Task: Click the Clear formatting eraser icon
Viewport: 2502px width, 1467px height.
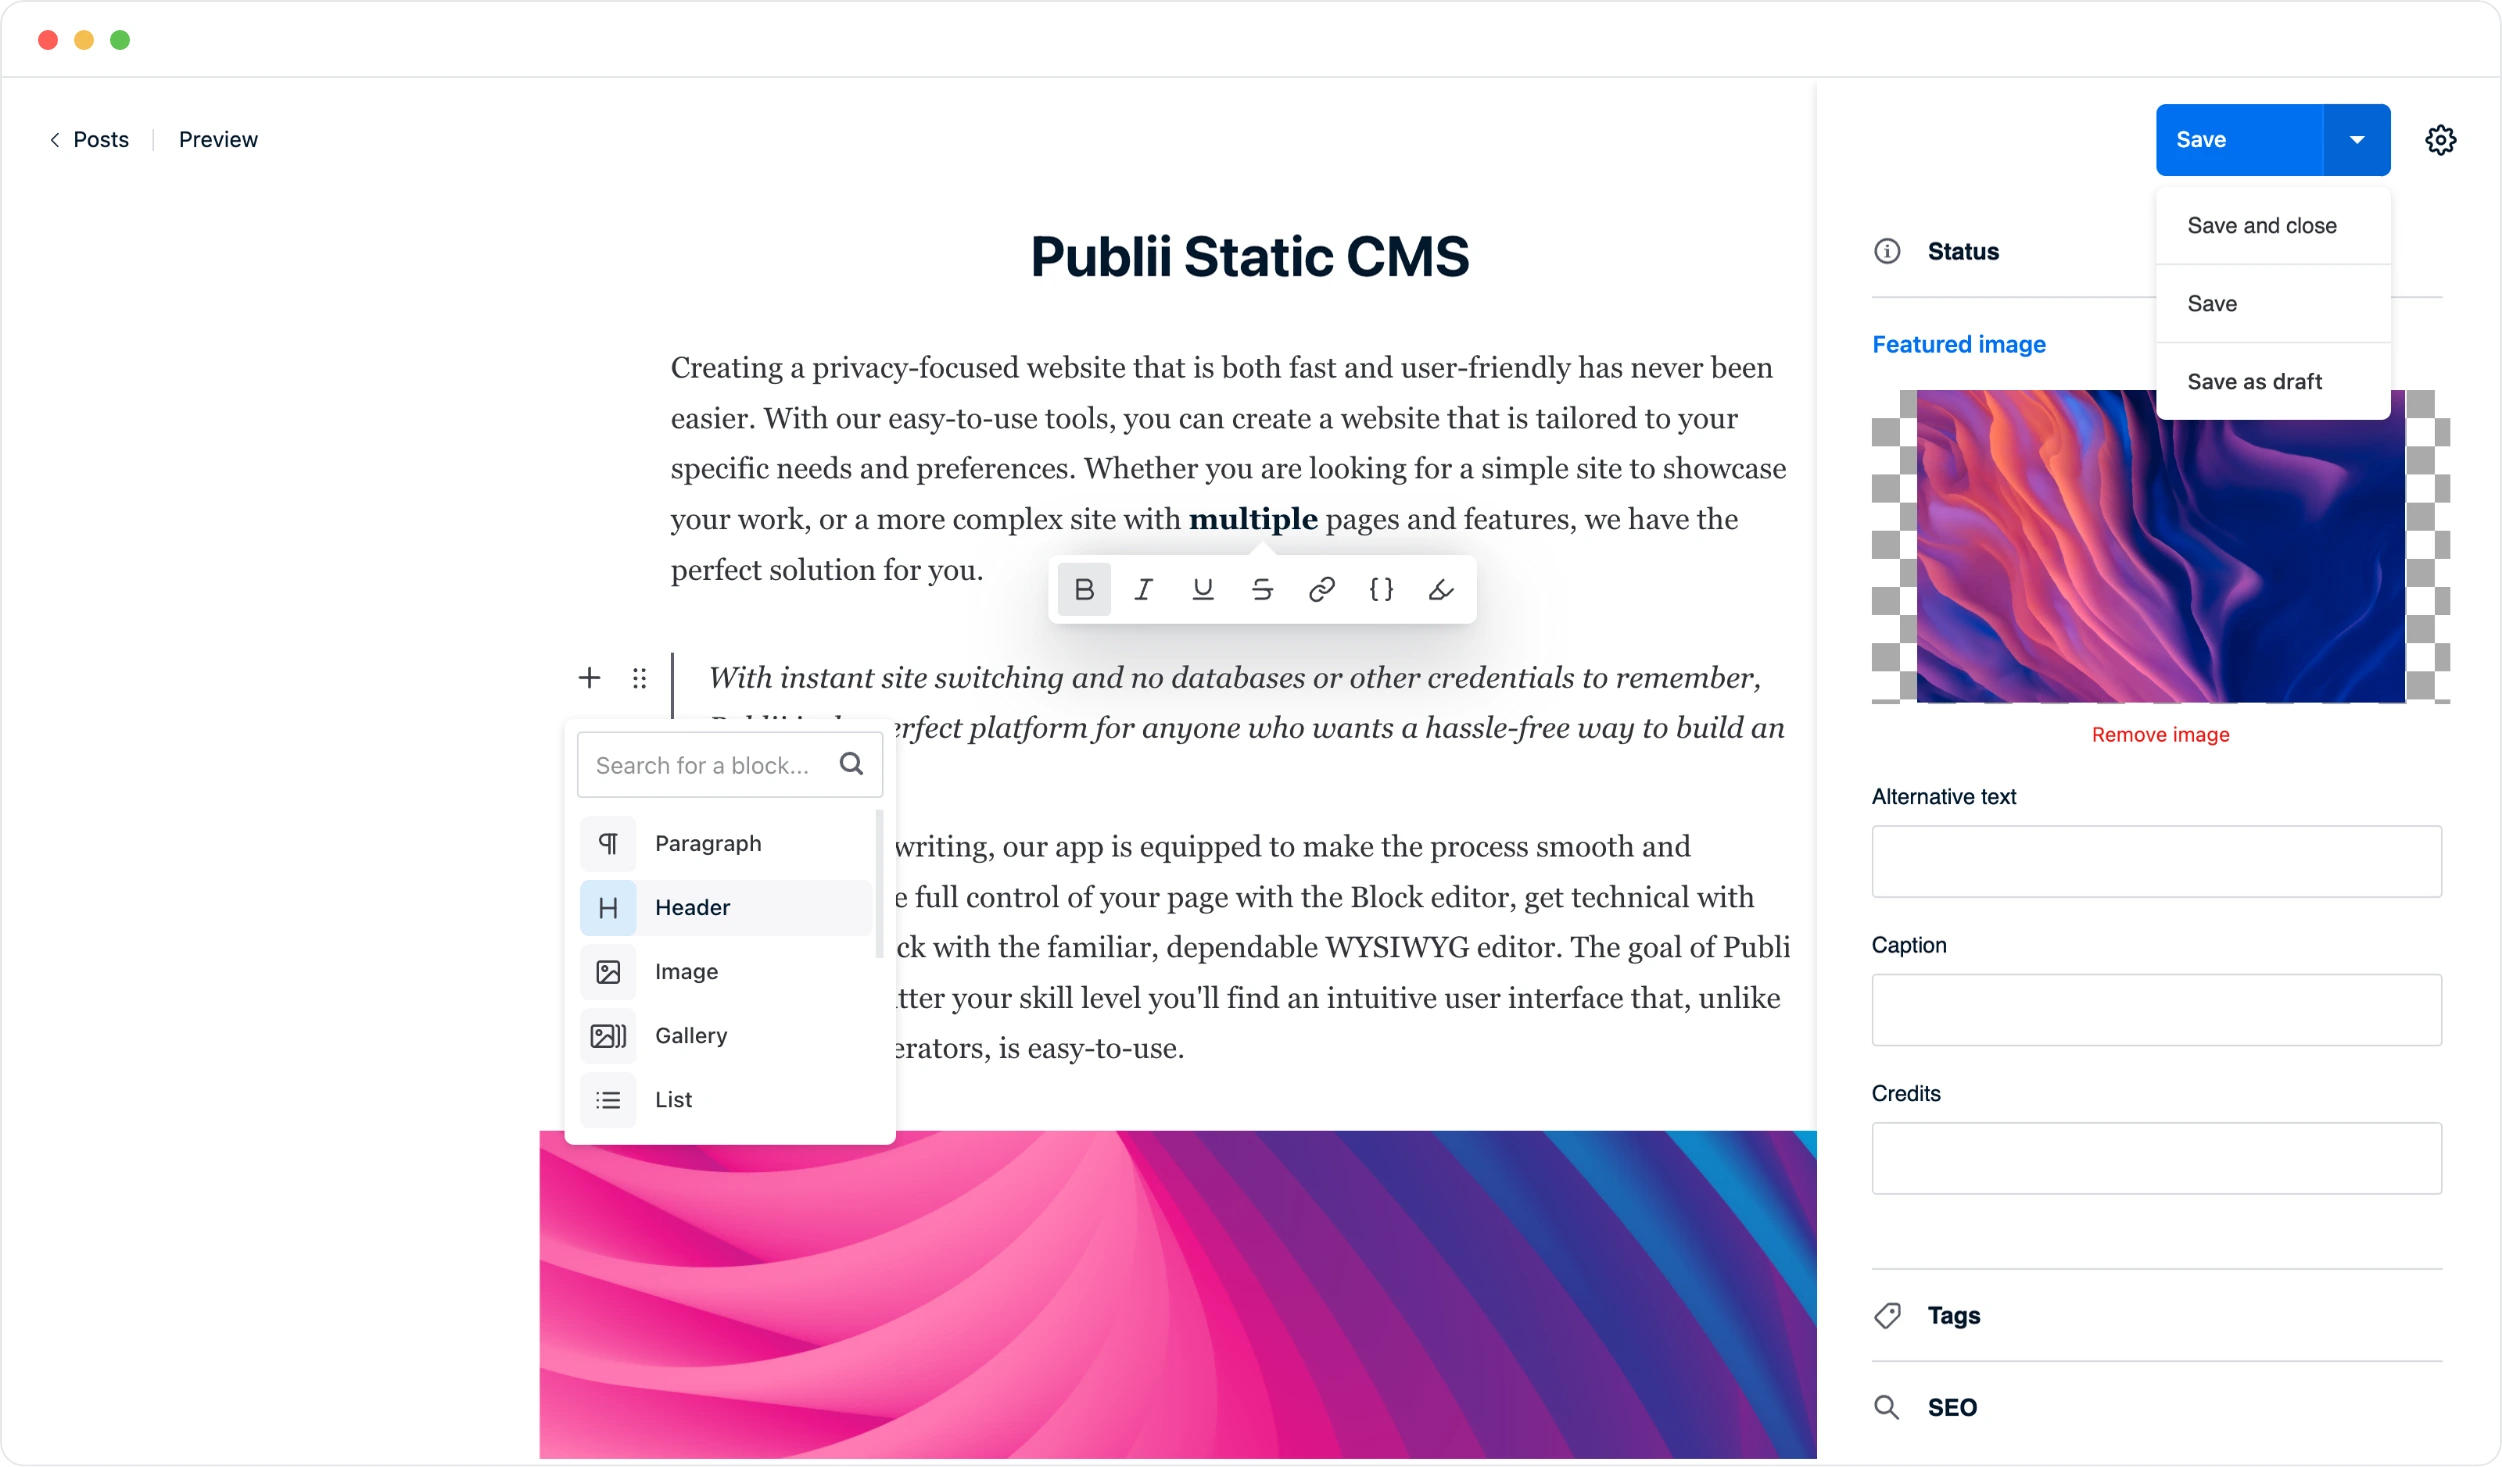Action: pos(1440,589)
